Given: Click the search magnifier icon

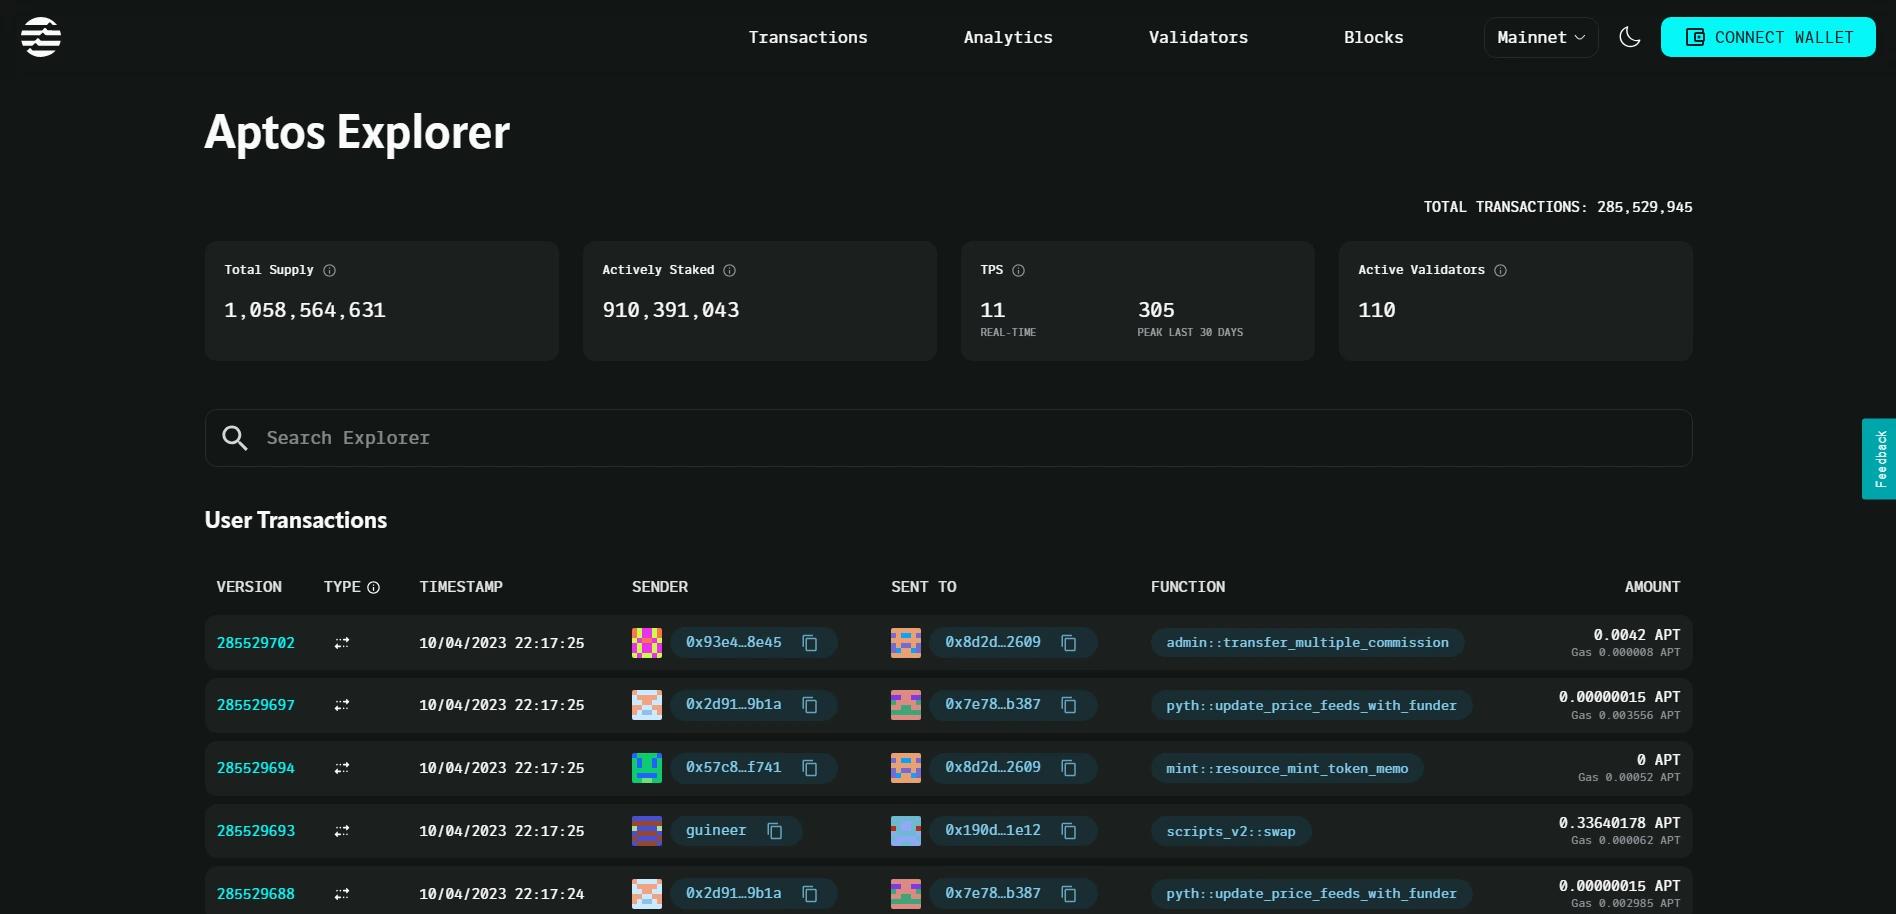Looking at the screenshot, I should tap(235, 438).
